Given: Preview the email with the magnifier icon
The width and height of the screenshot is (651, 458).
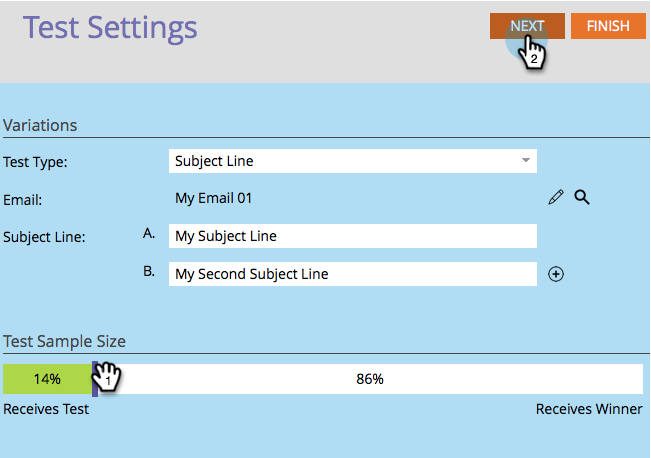Looking at the screenshot, I should (x=581, y=198).
